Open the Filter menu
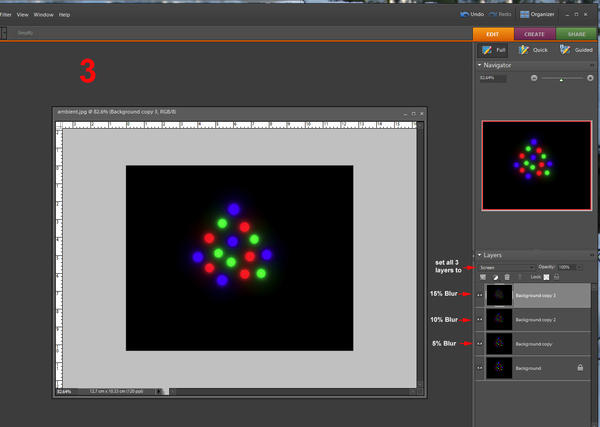Image resolution: width=600 pixels, height=427 pixels. point(5,15)
